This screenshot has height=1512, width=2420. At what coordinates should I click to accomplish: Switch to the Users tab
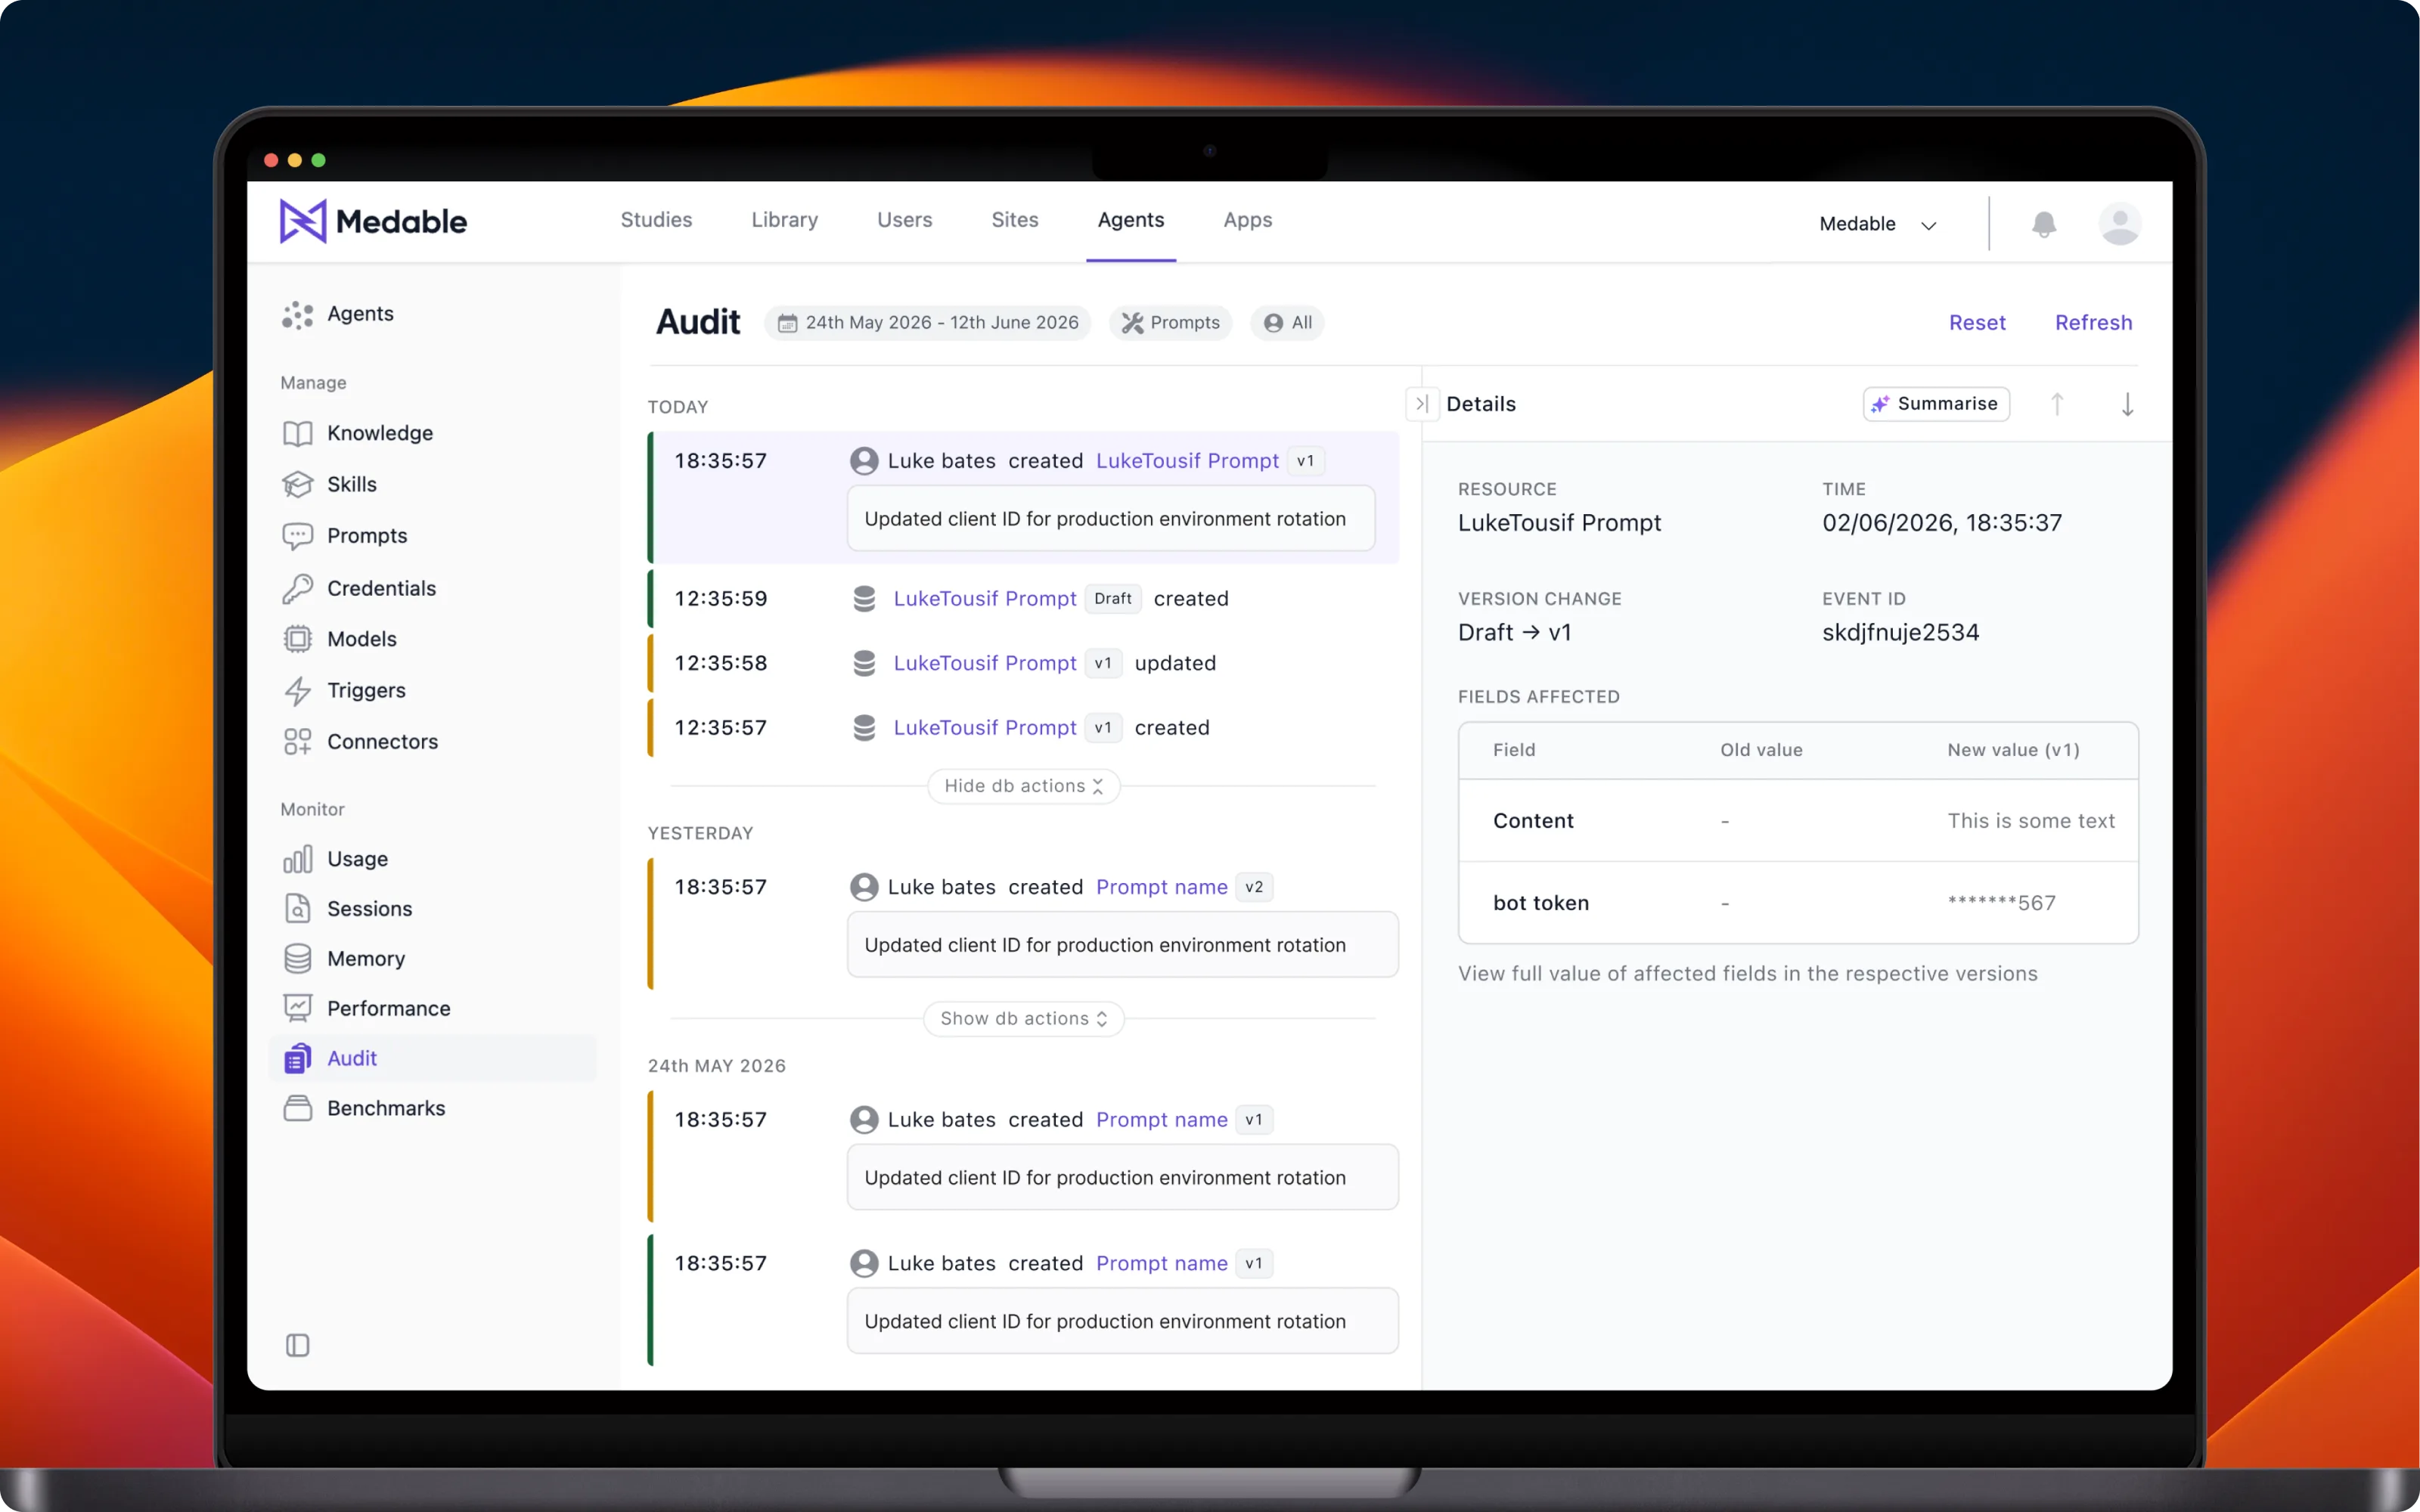coord(904,220)
